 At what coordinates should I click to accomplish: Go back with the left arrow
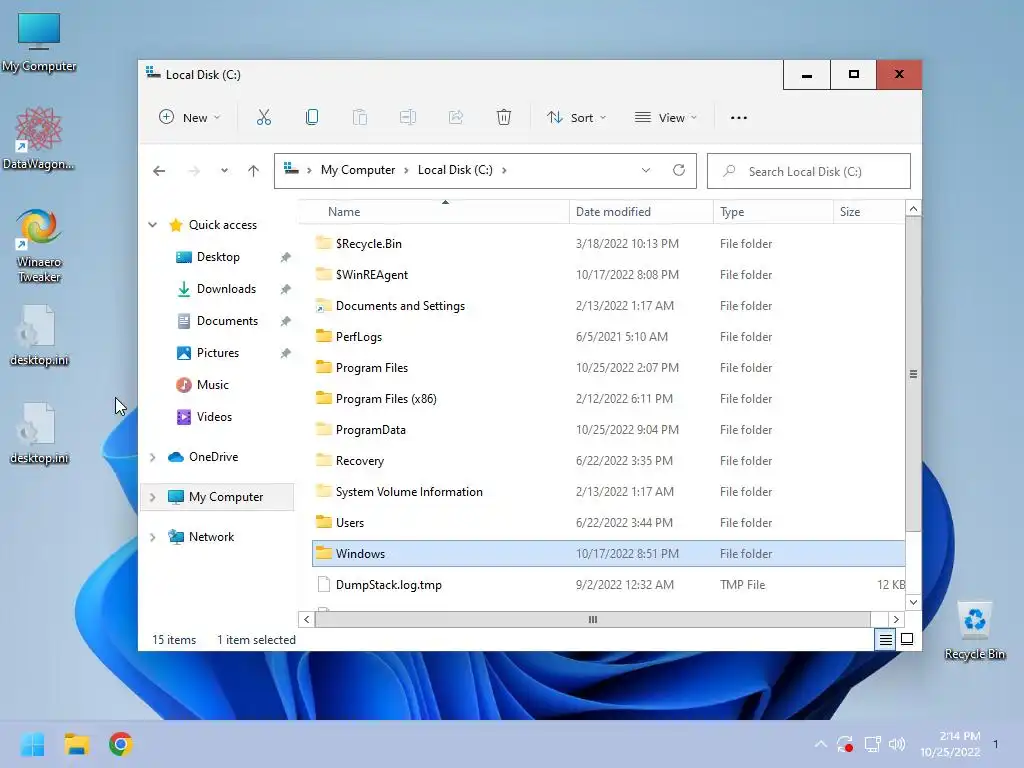[x=159, y=171]
